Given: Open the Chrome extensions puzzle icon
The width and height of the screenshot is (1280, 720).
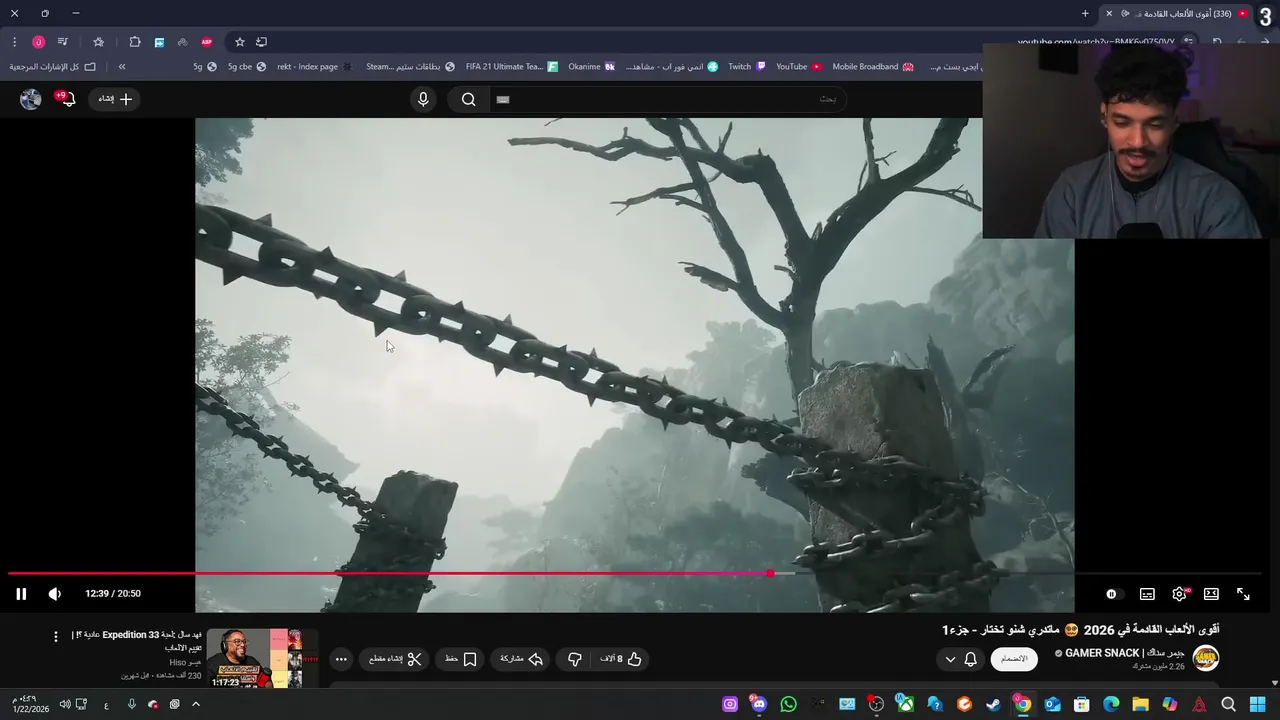Looking at the screenshot, I should tap(135, 42).
